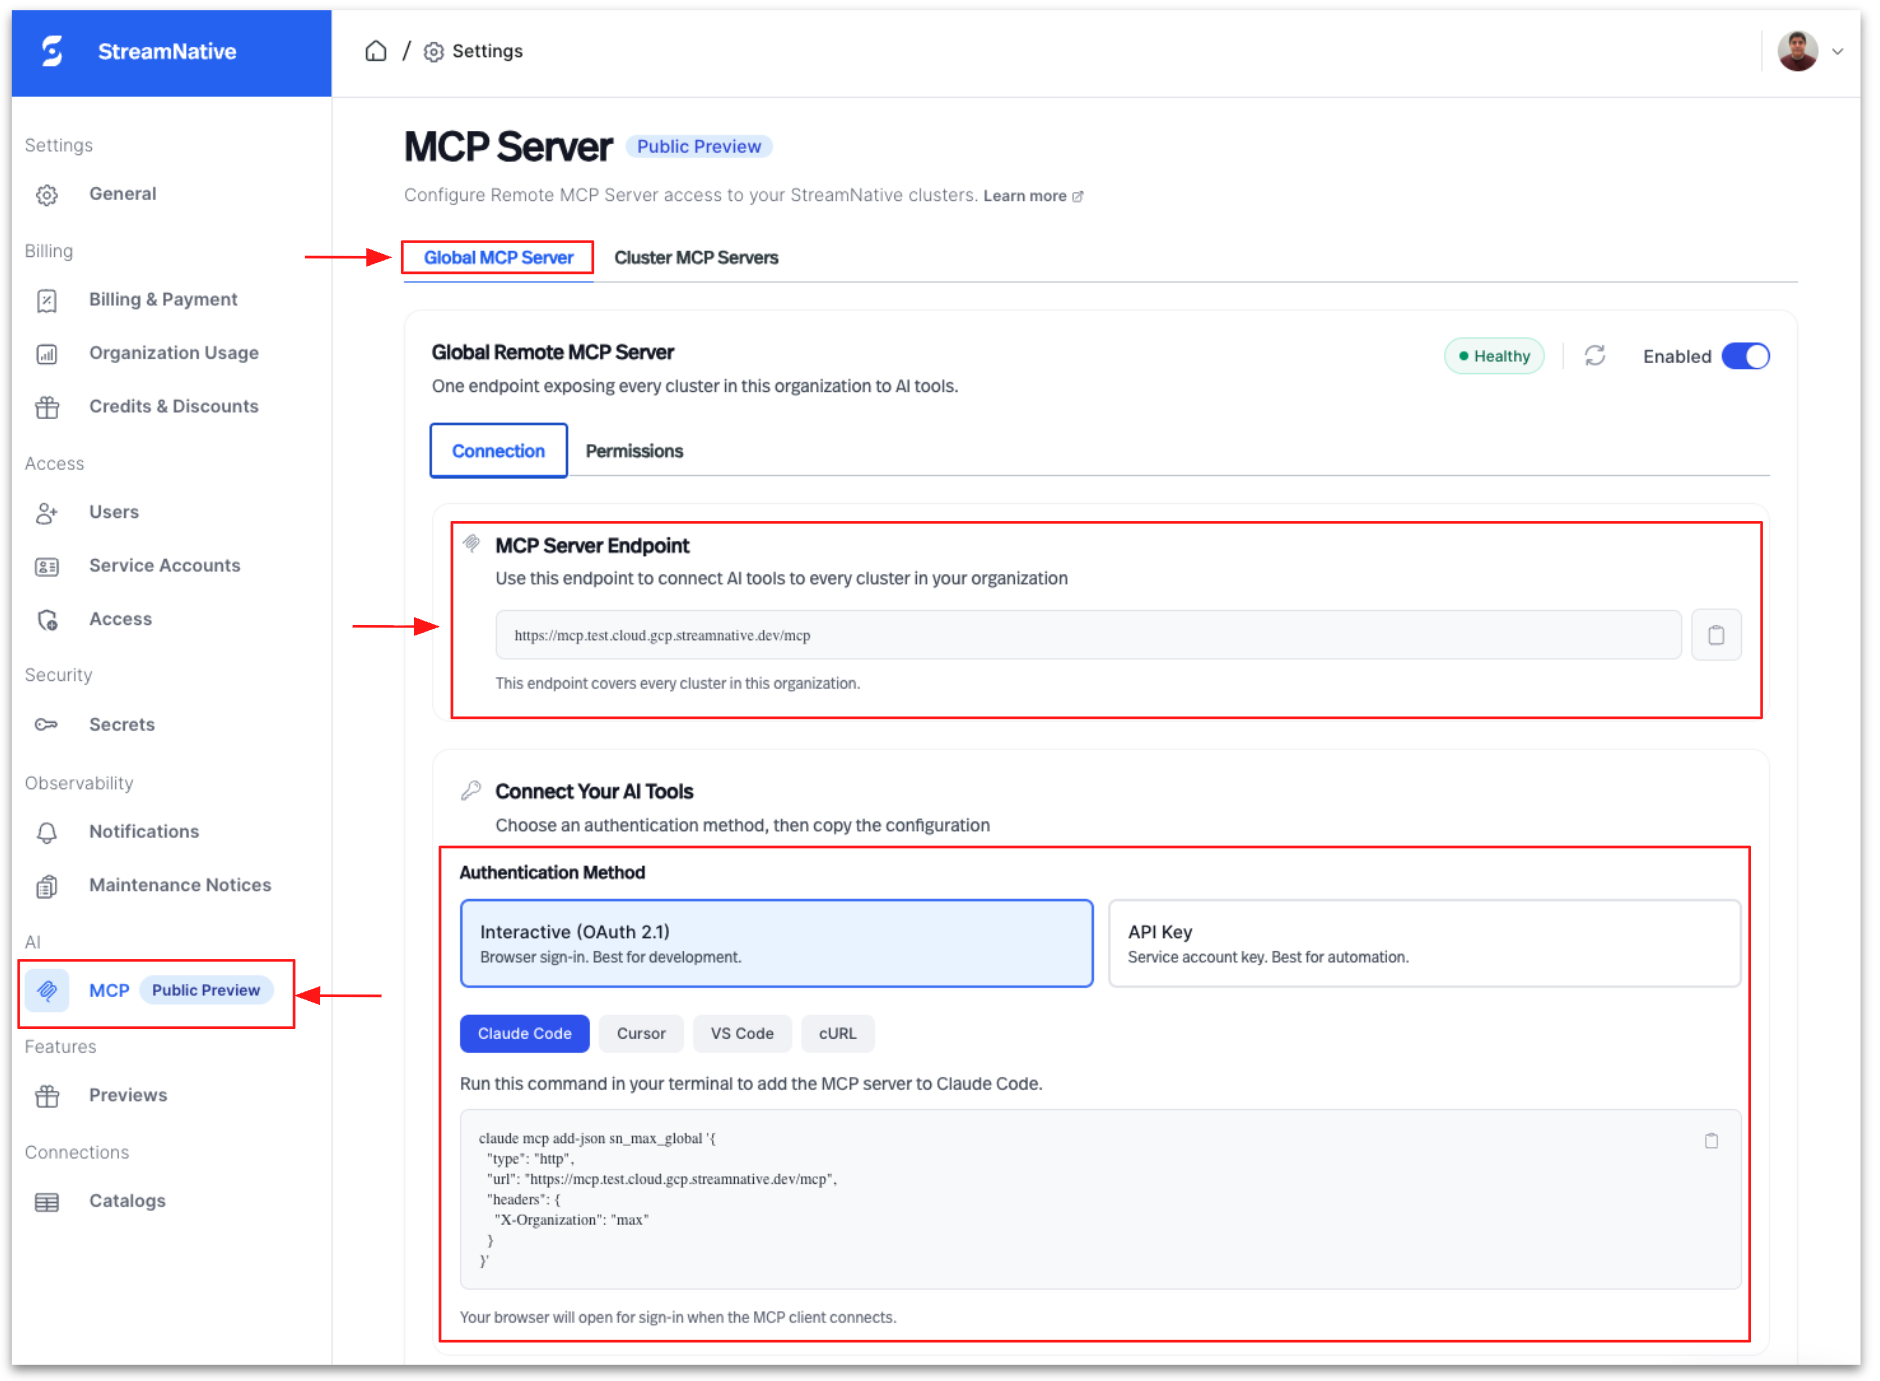This screenshot has height=1381, width=1880.
Task: Choose the VS Code client tab
Action: click(742, 1034)
